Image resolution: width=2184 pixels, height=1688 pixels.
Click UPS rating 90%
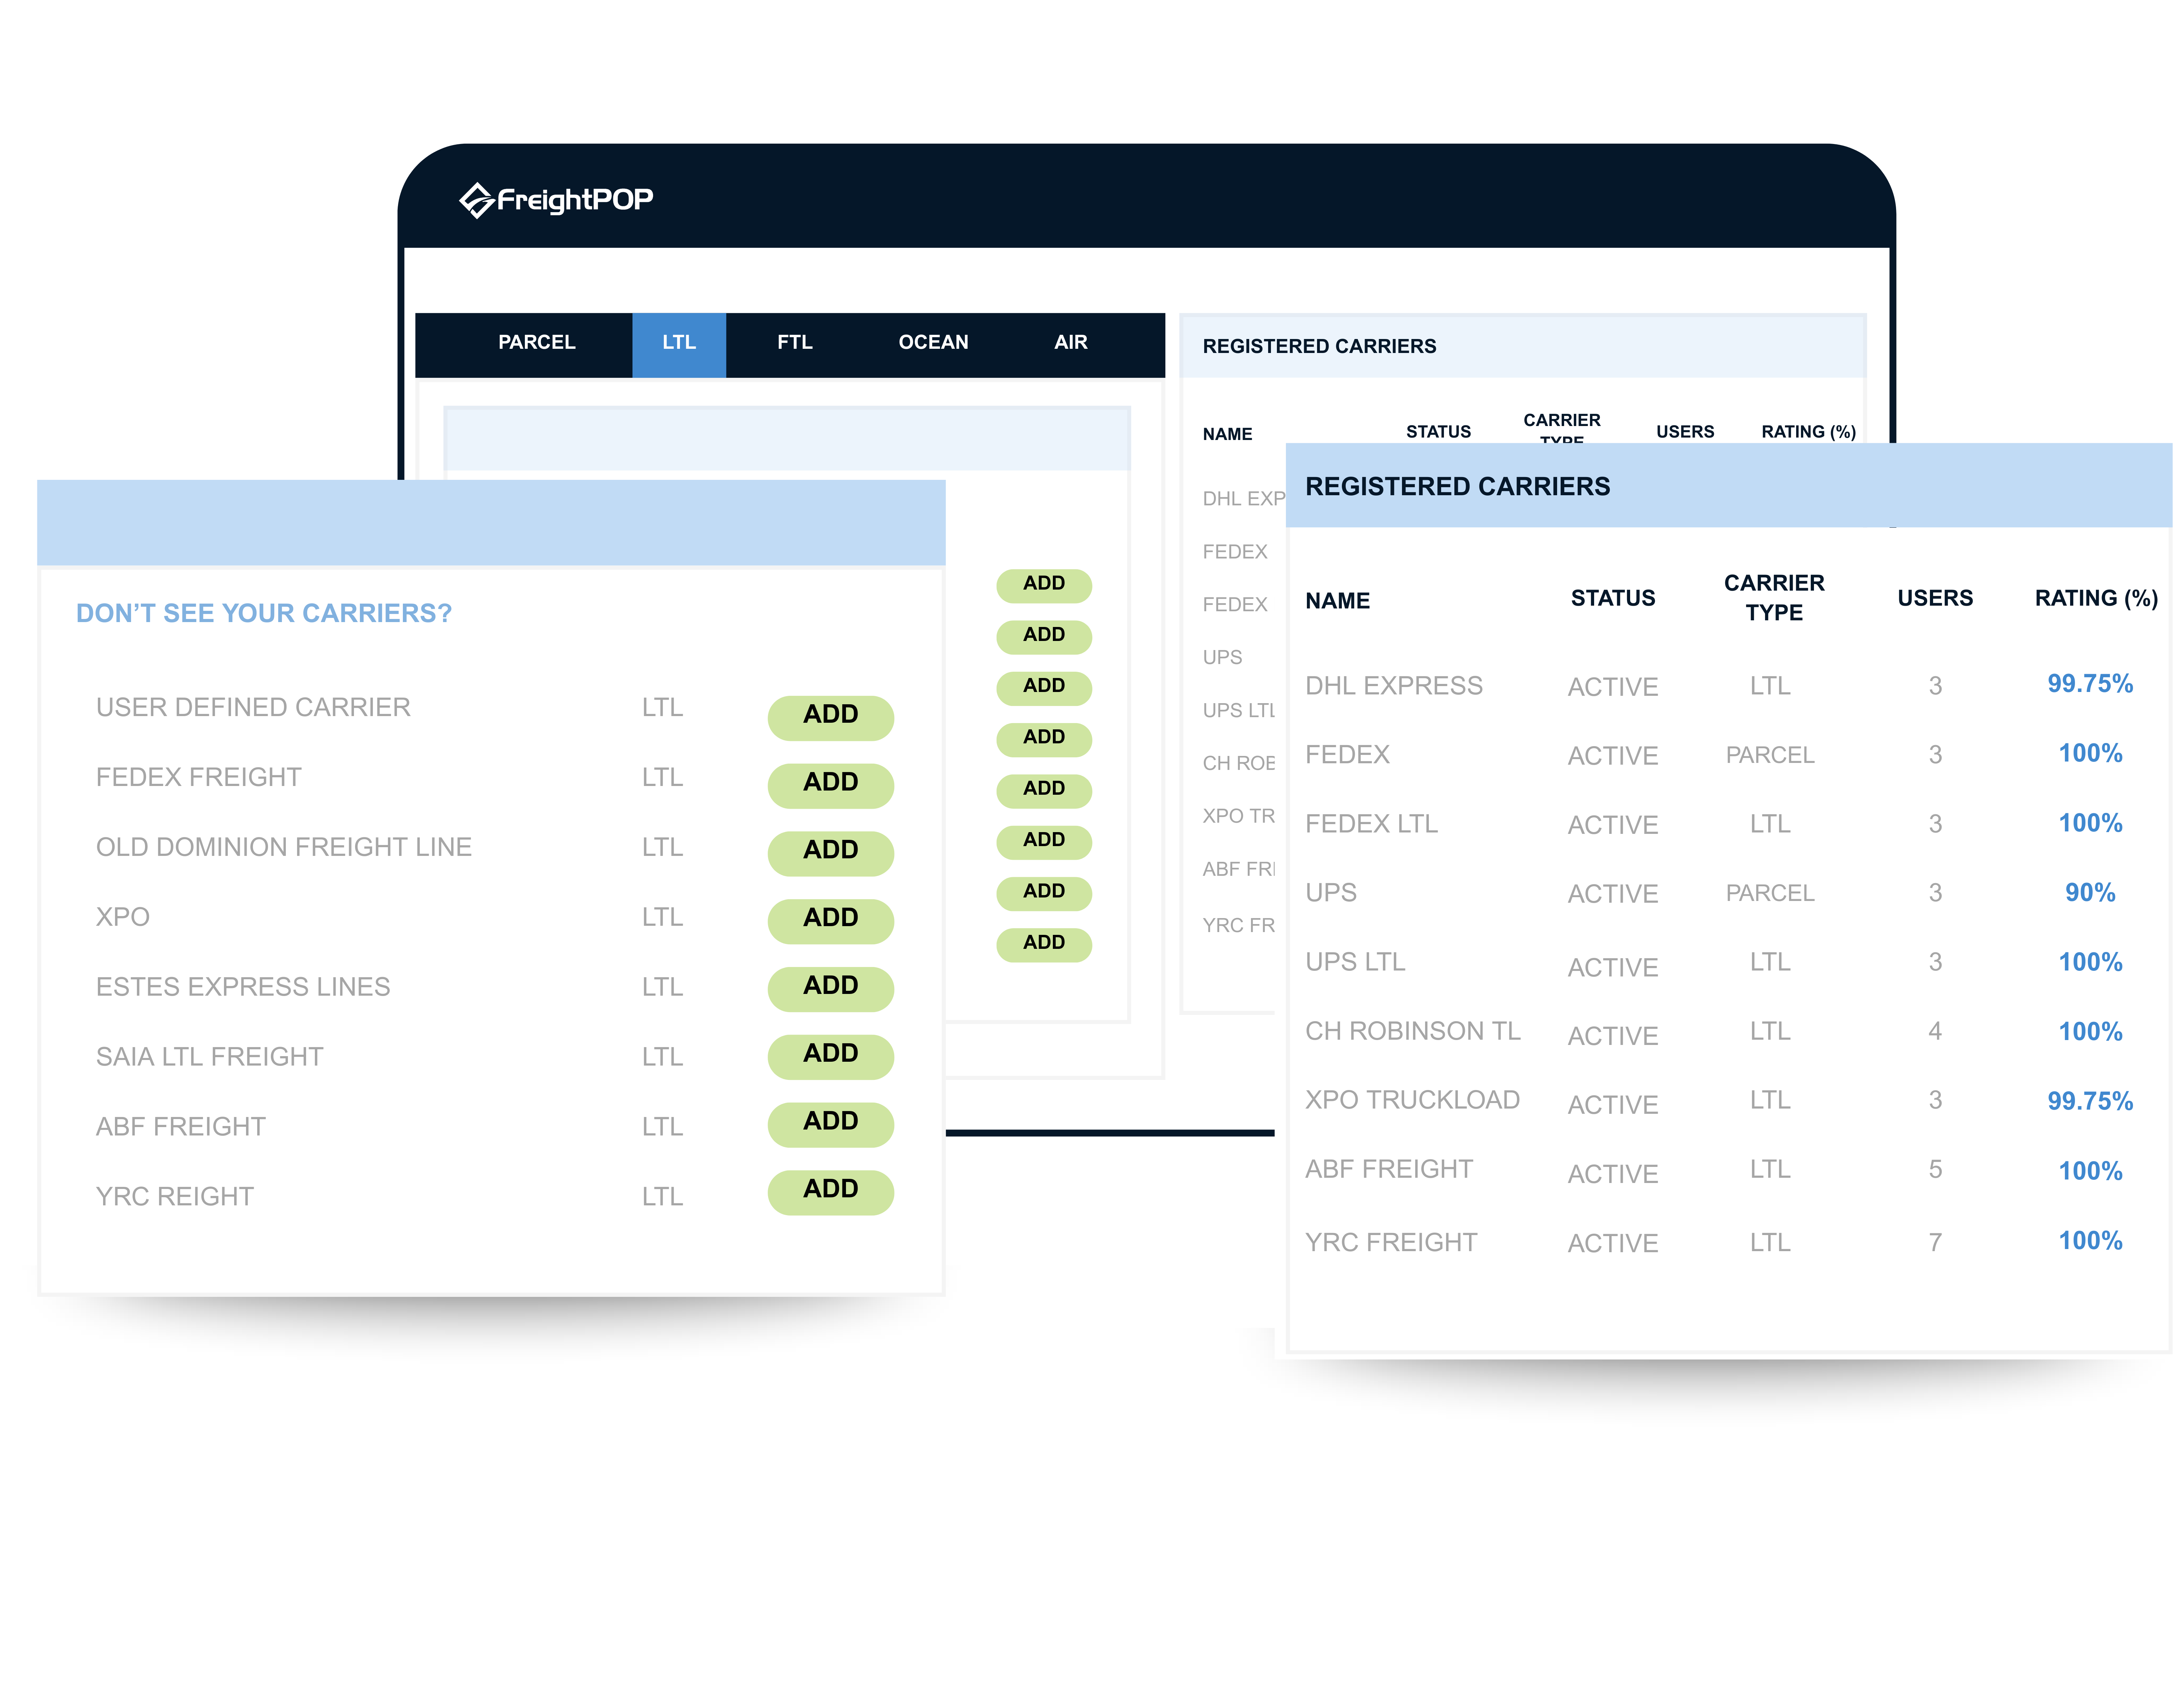click(2090, 892)
